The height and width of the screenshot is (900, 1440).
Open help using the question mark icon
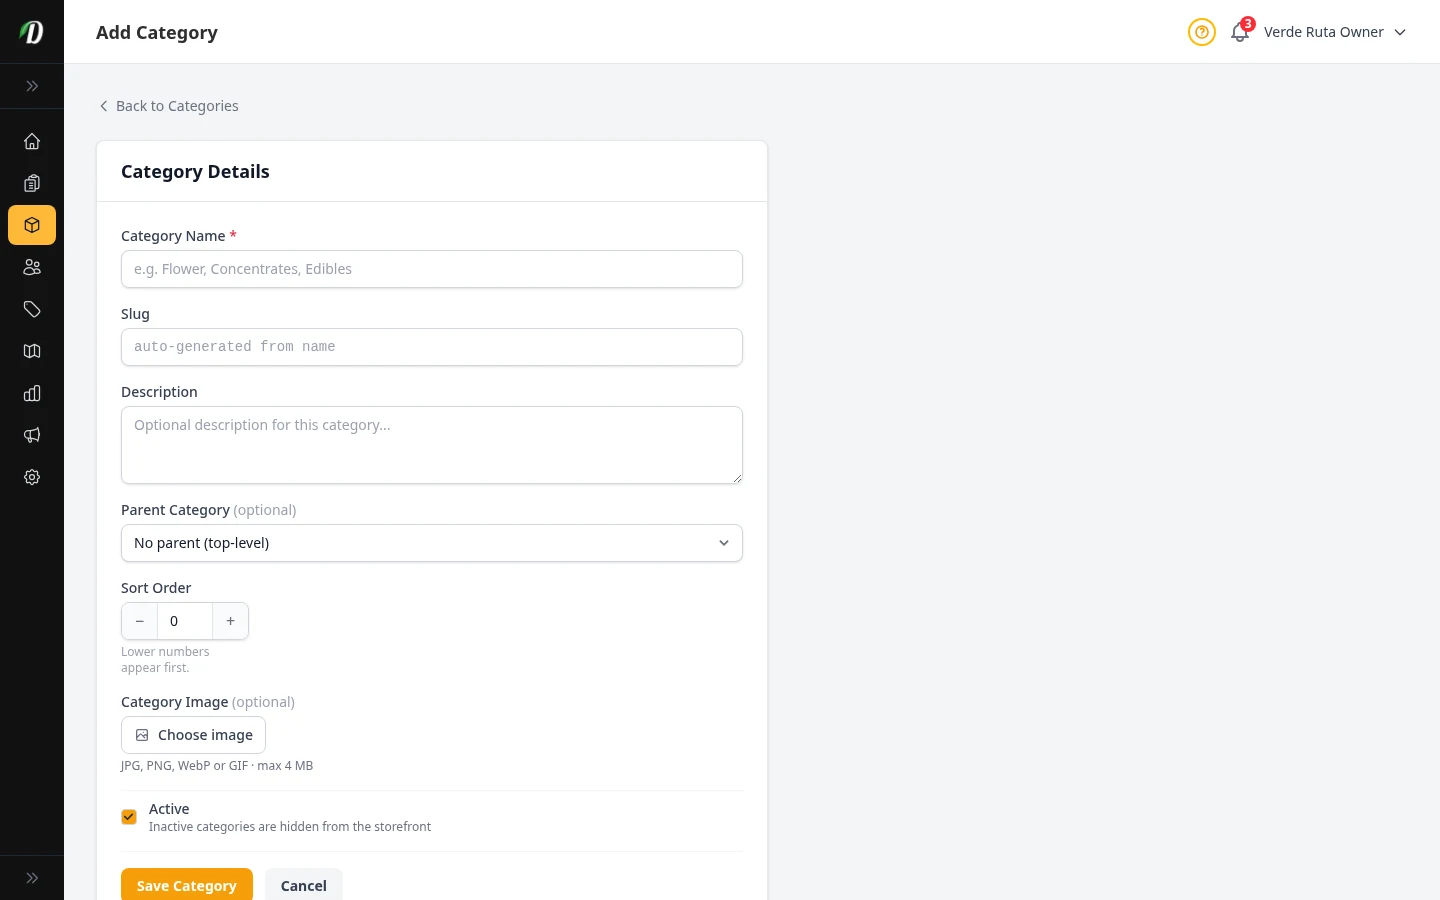[x=1201, y=32]
